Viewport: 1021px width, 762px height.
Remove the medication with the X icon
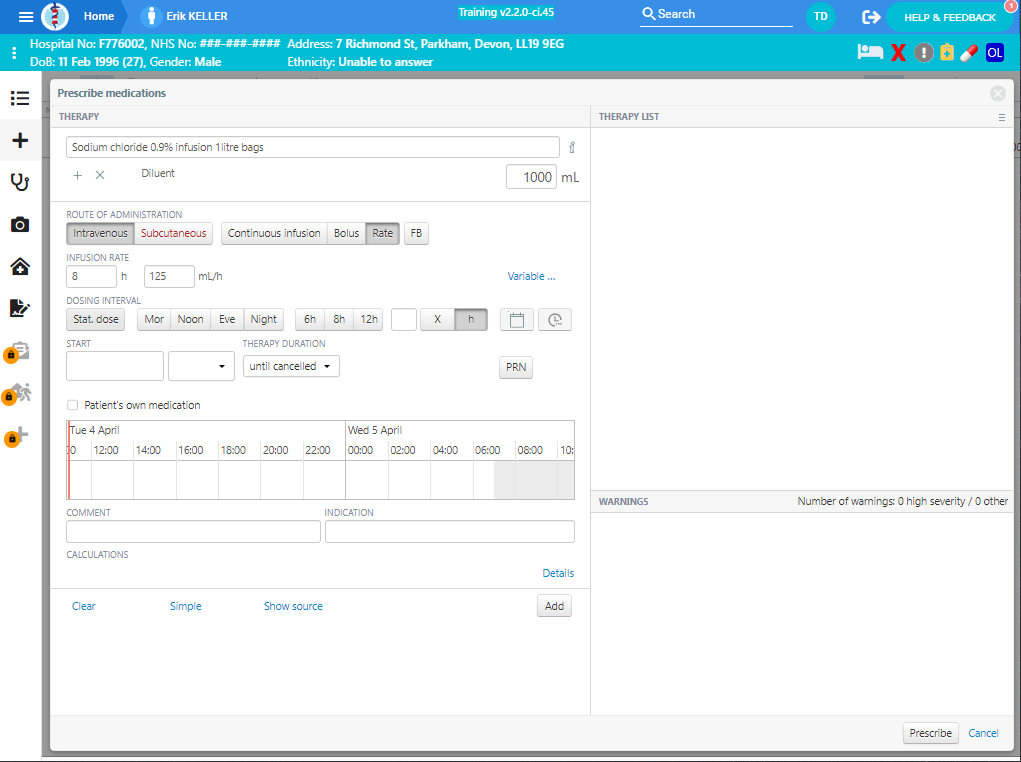click(x=100, y=175)
